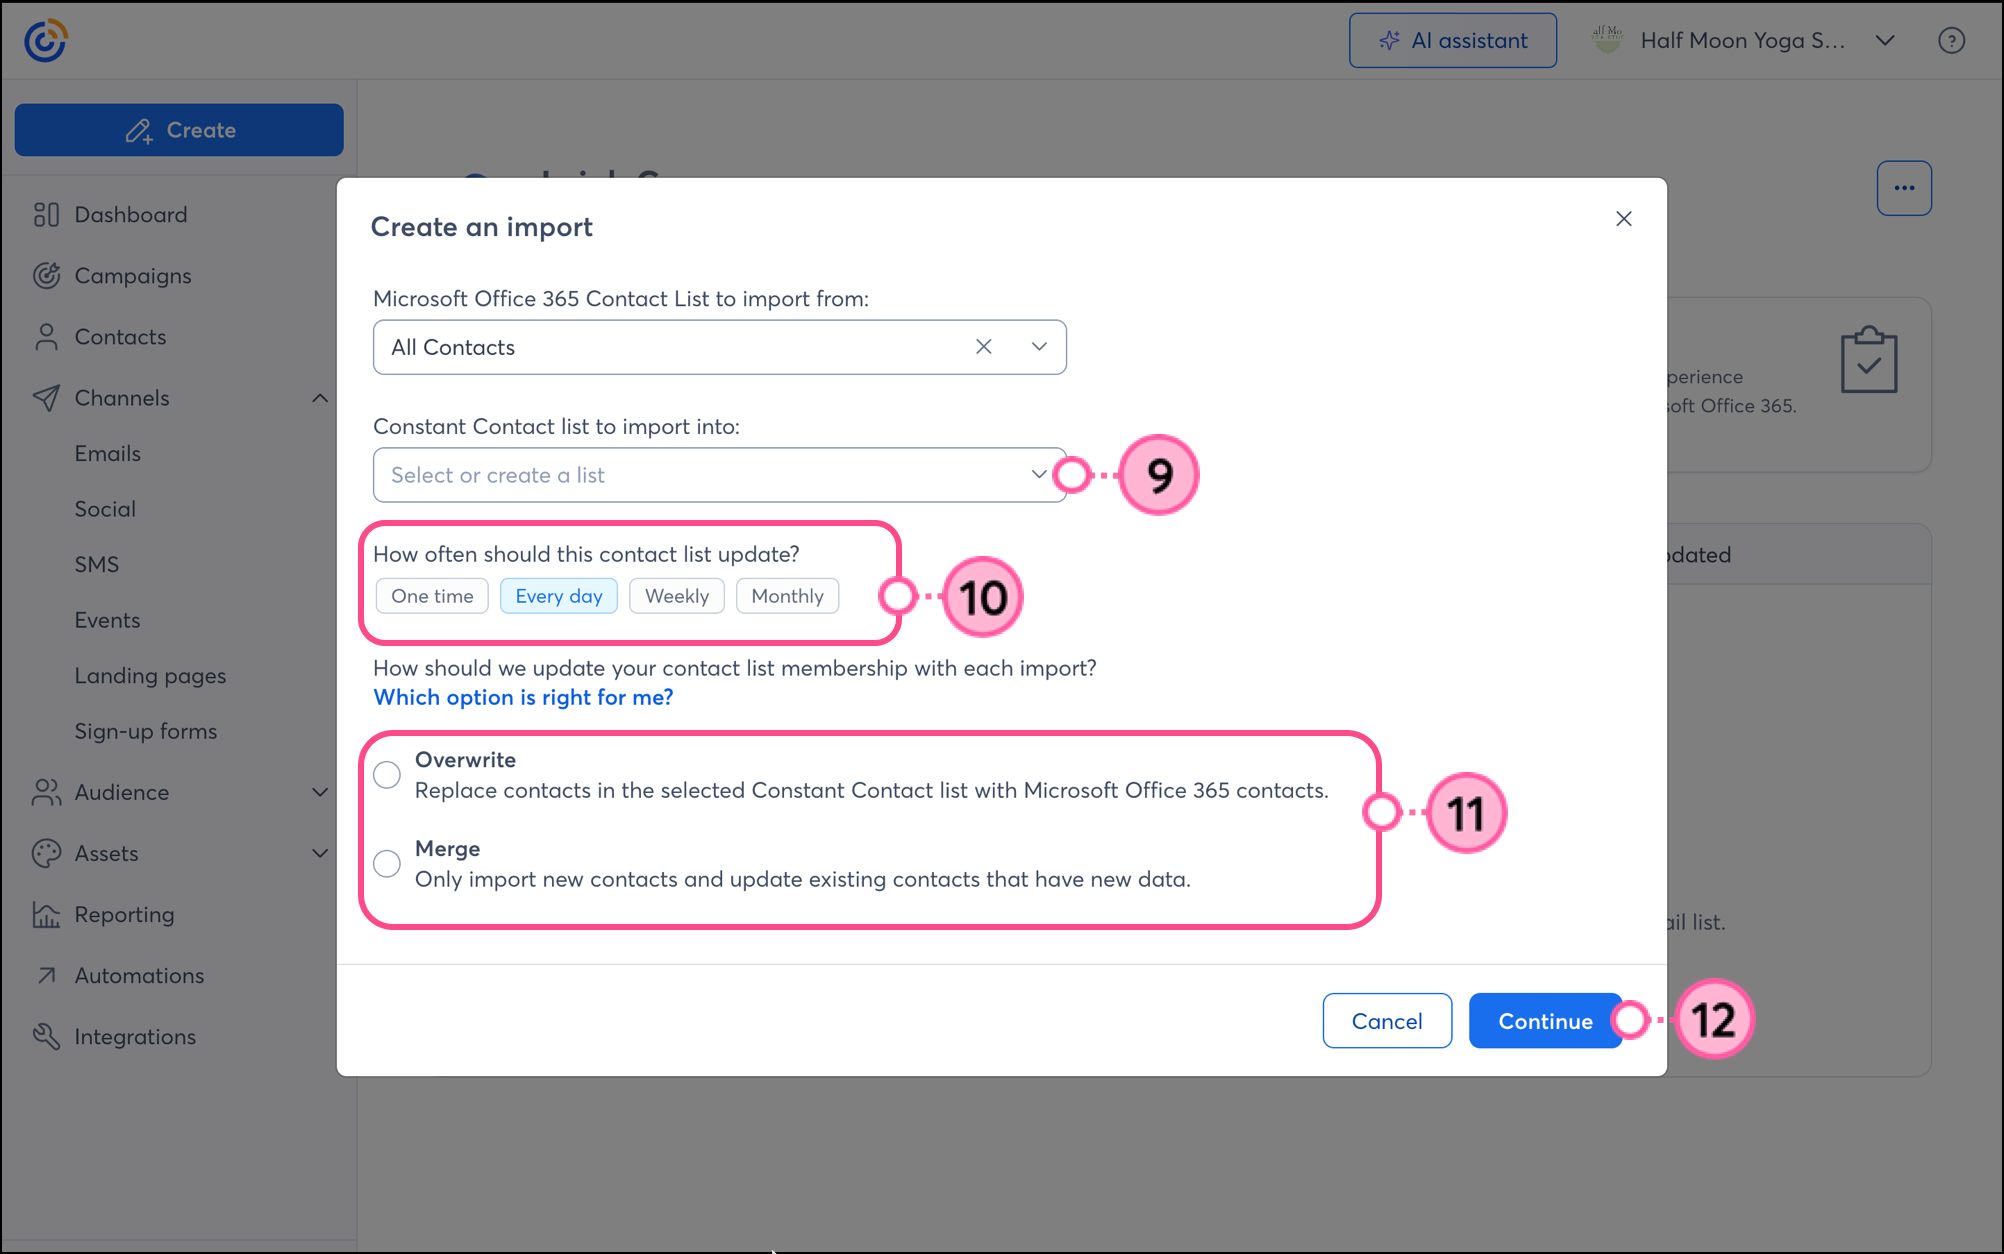Click the Continue button
The height and width of the screenshot is (1254, 2004).
1545,1021
